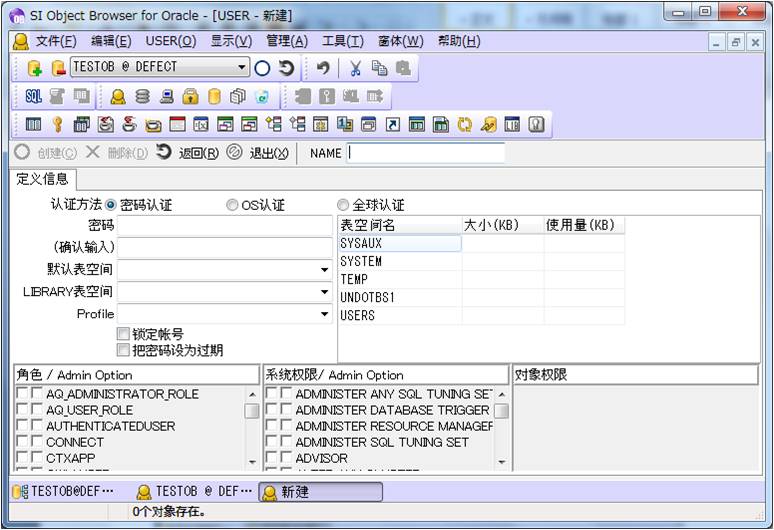Expand the Profile dropdown

(324, 314)
